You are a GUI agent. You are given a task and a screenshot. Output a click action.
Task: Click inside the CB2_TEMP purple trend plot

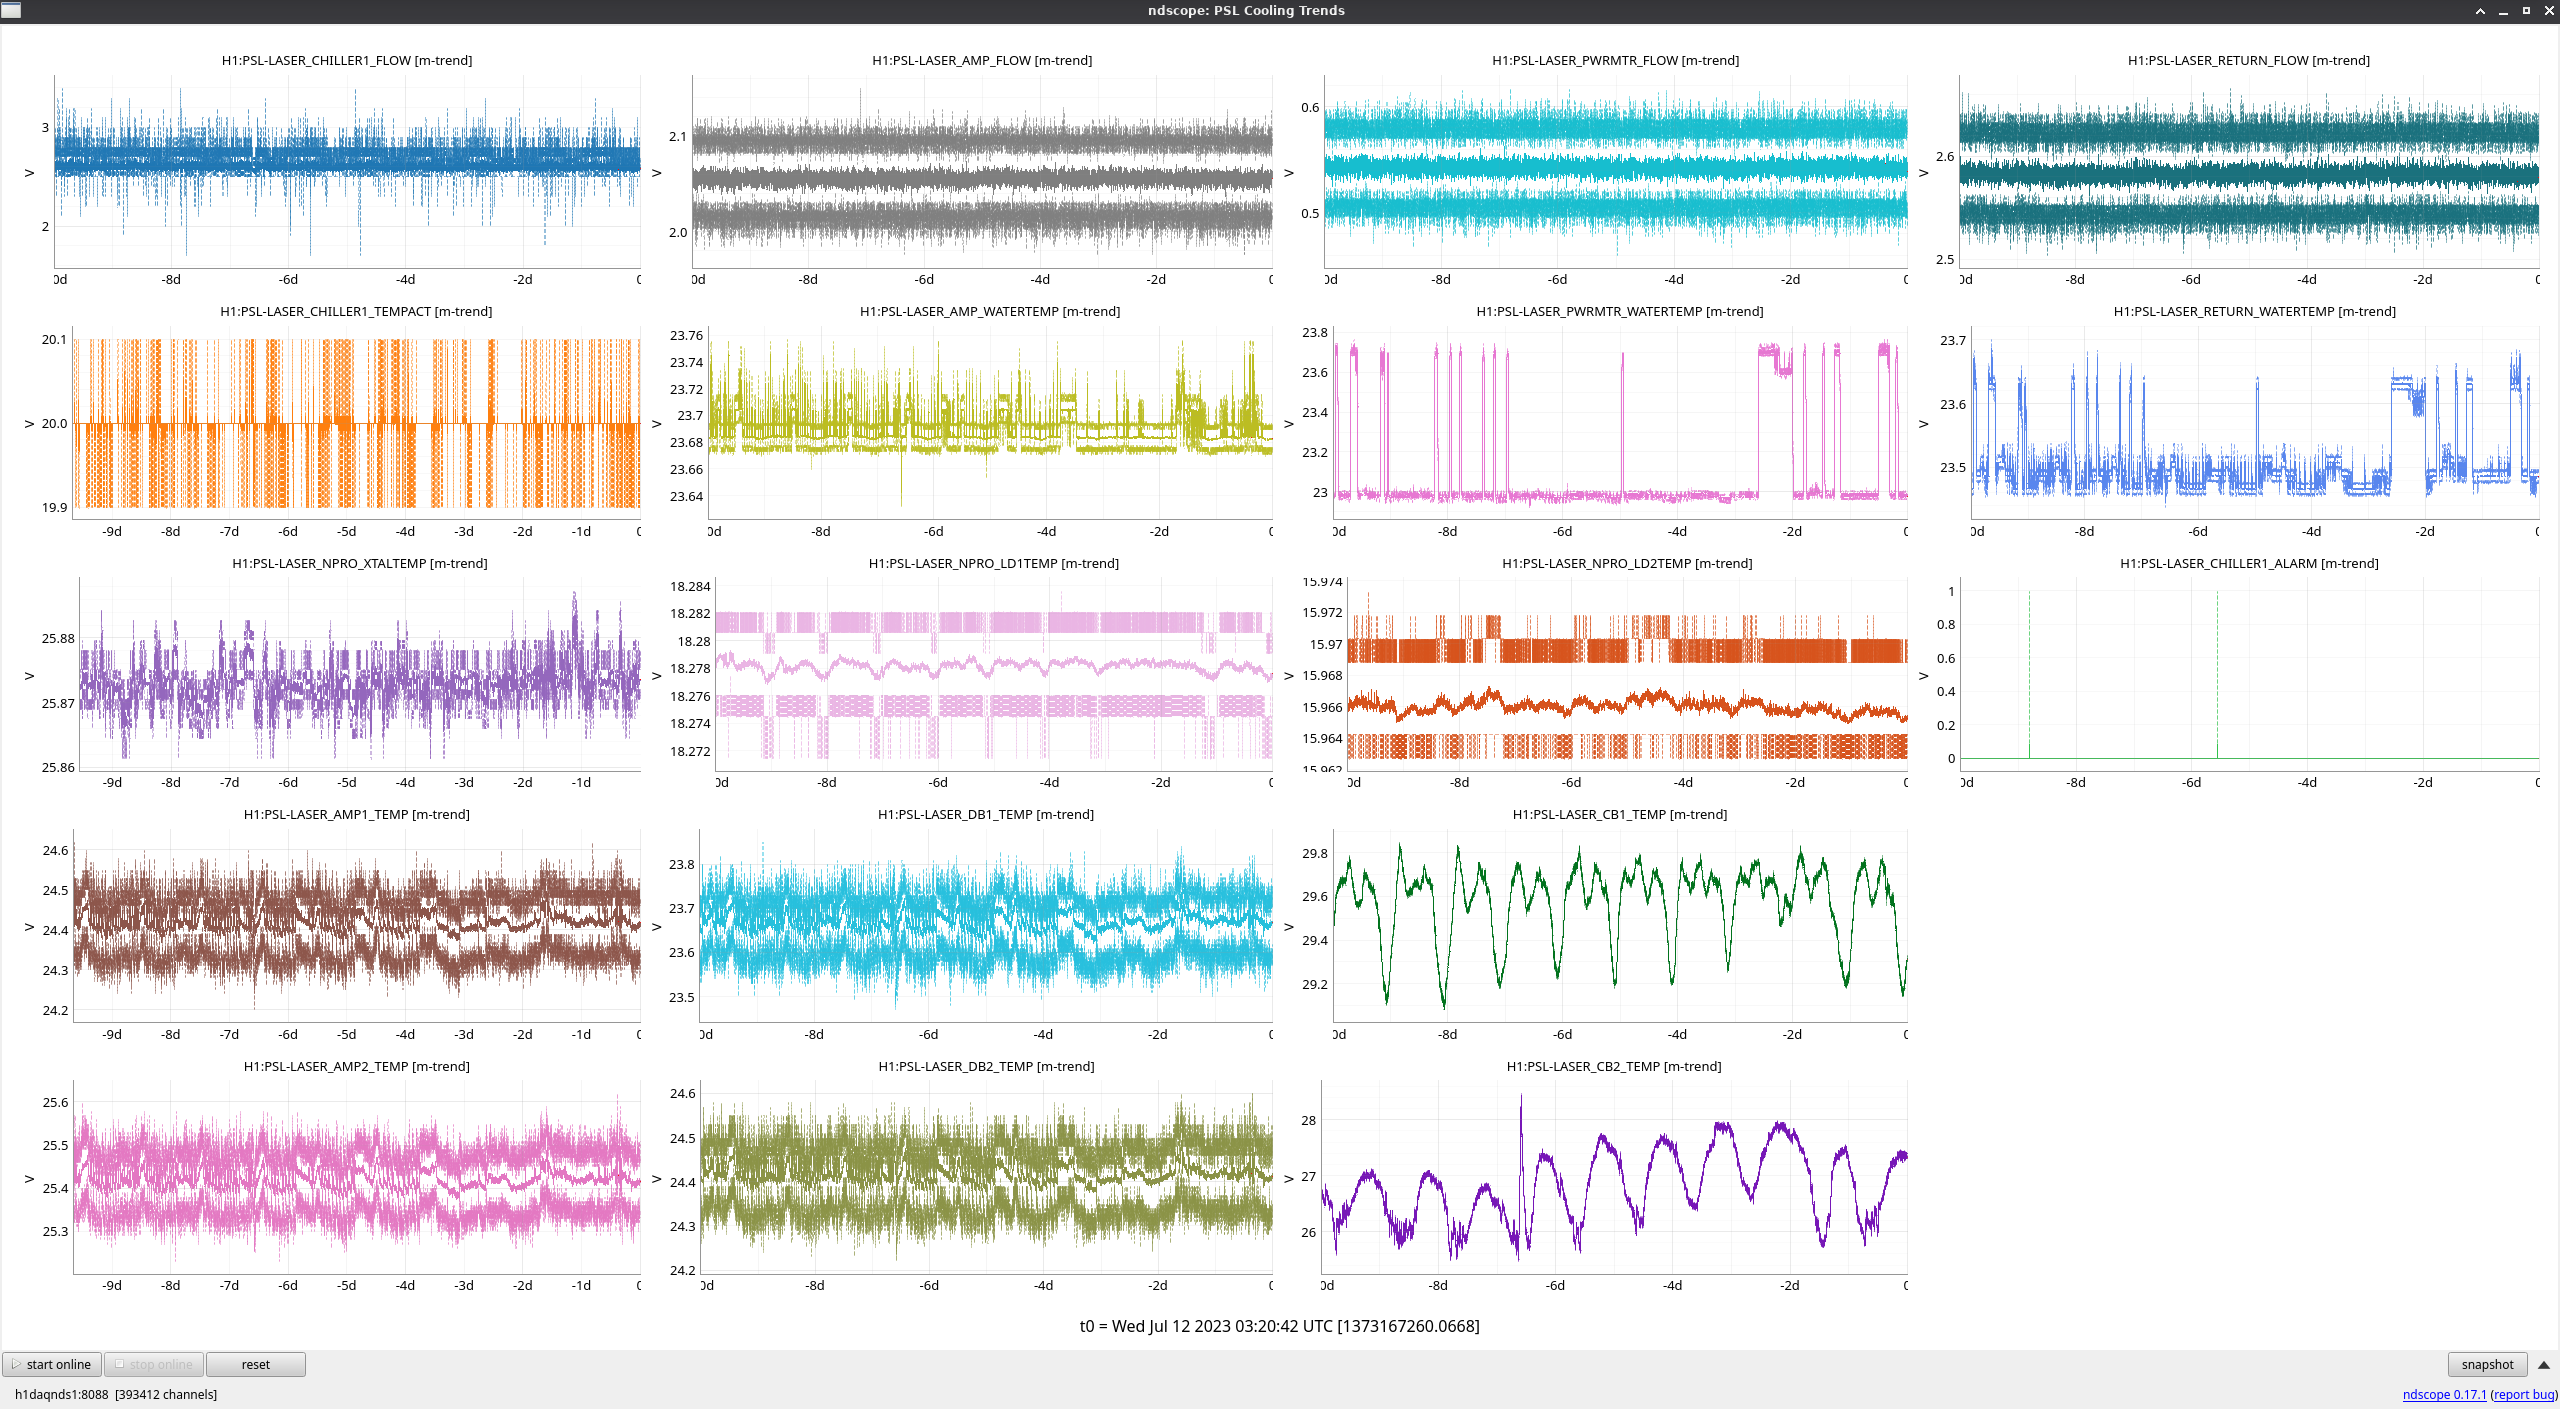(1615, 1177)
